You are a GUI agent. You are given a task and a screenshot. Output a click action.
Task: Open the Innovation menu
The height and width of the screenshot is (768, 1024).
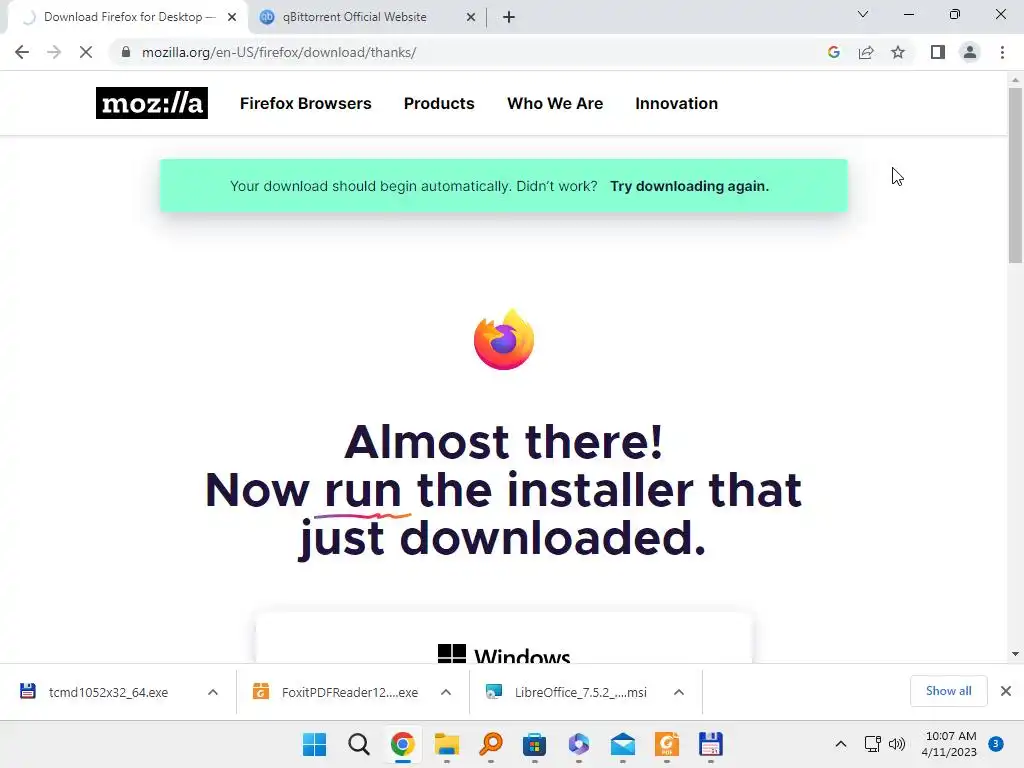point(677,103)
